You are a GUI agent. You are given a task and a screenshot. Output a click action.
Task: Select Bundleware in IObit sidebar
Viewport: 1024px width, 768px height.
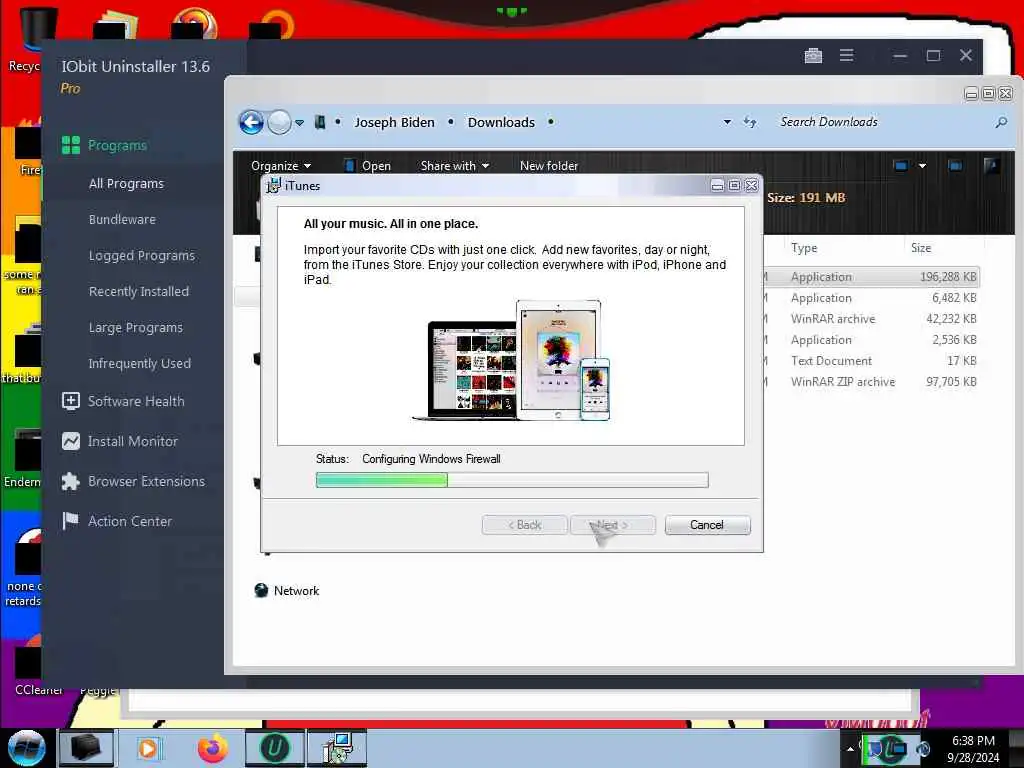point(122,219)
